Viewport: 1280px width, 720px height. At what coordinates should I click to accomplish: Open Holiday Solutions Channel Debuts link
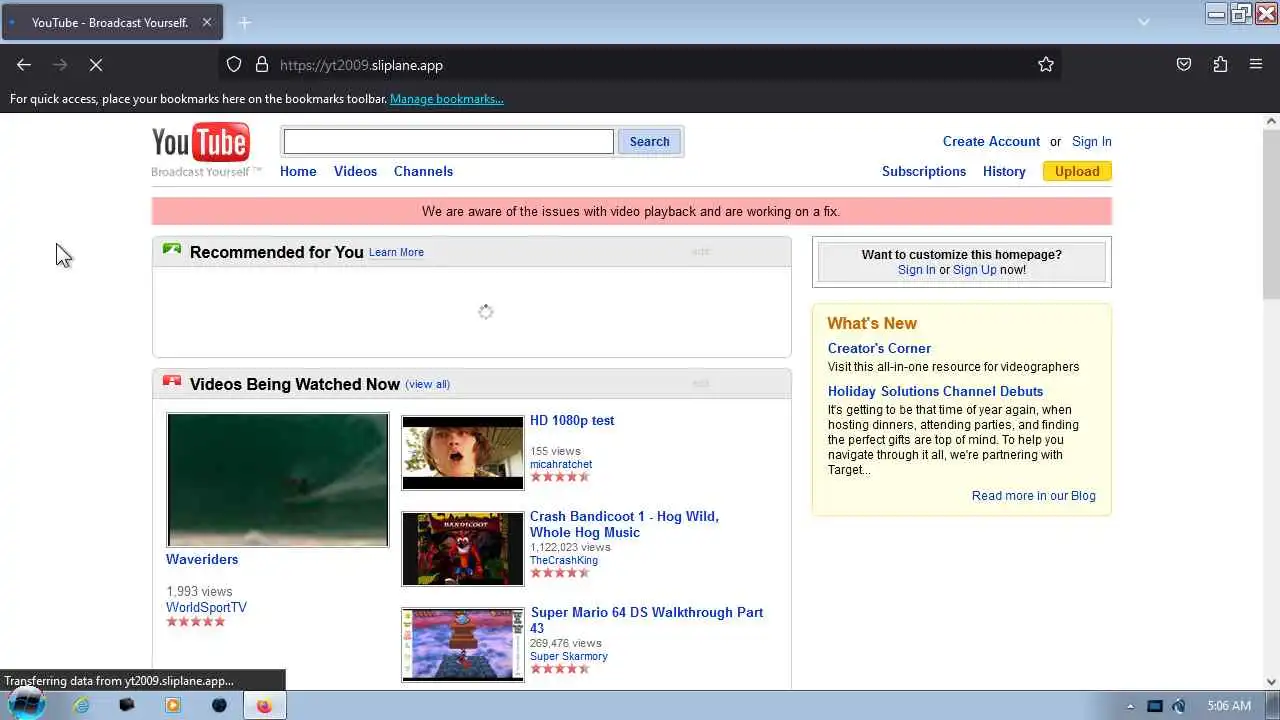tap(935, 391)
